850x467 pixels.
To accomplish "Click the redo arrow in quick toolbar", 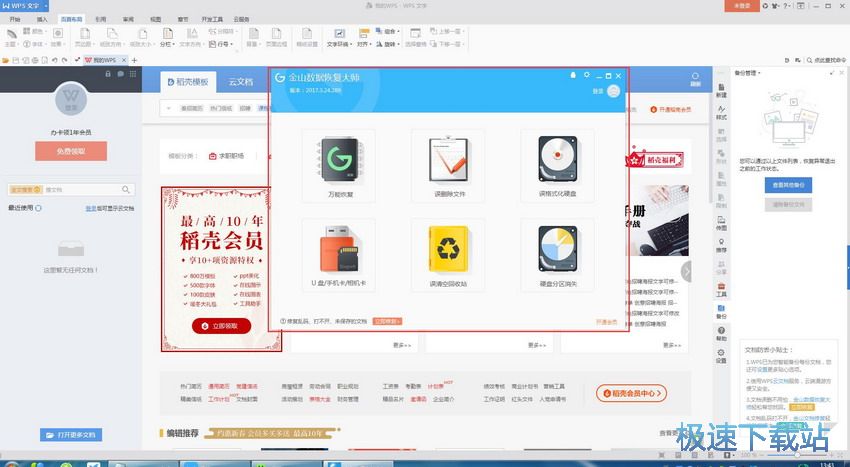I will click(64, 60).
